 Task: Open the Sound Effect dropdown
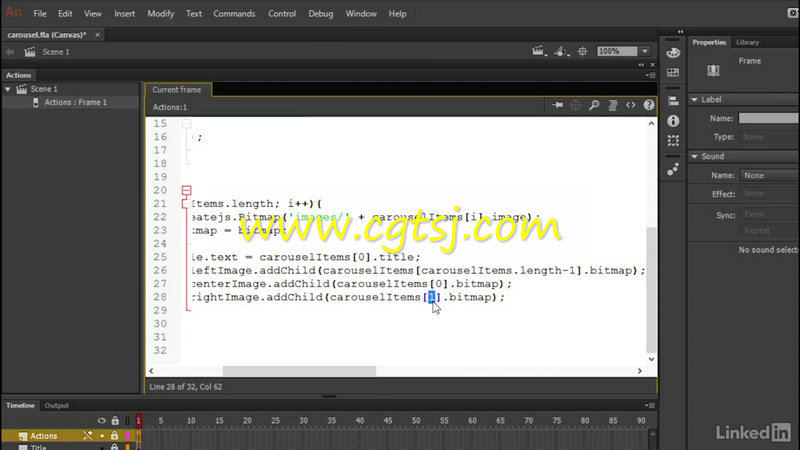click(769, 194)
